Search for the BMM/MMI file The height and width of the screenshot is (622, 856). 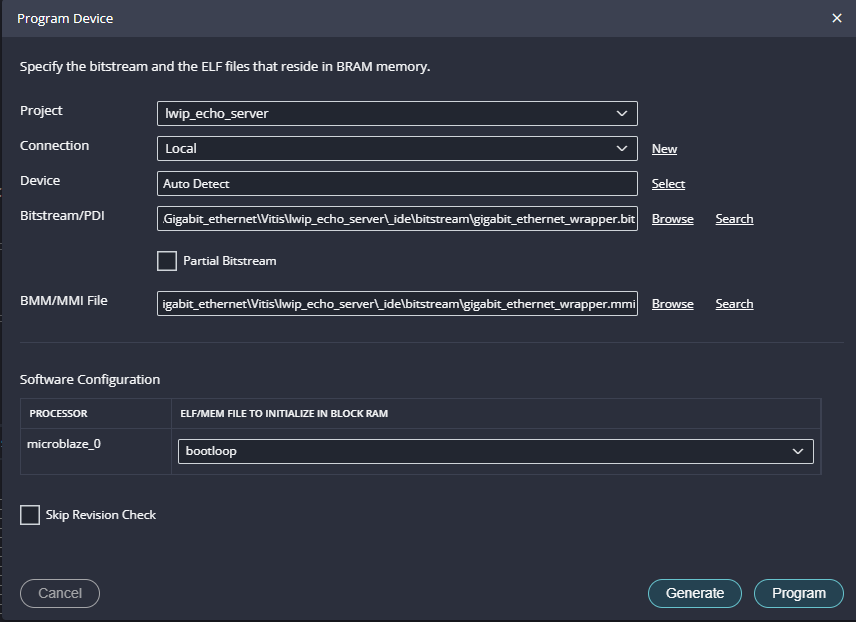pos(734,304)
